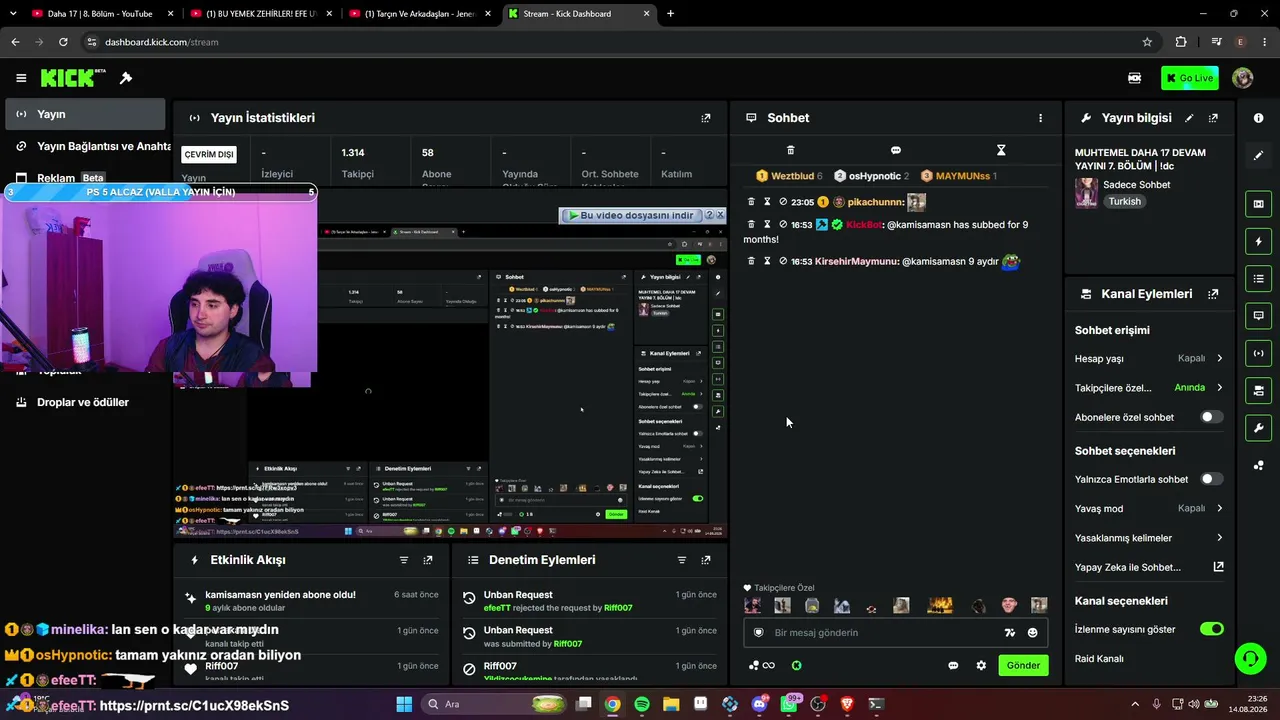Screen dimensions: 1280x720
Task: Click the Windows taskbar search box
Action: pos(492,704)
